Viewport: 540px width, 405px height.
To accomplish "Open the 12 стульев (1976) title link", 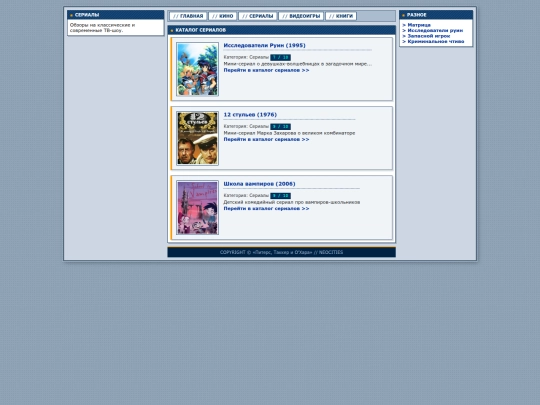I will click(250, 115).
